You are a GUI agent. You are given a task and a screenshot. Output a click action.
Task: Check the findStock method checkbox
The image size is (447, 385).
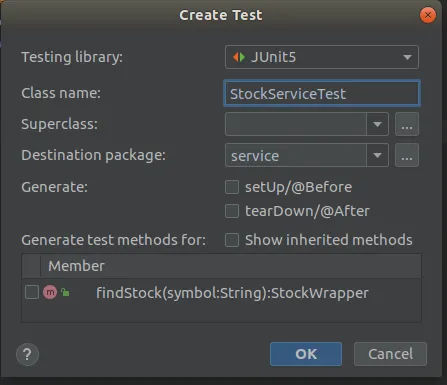(32, 292)
